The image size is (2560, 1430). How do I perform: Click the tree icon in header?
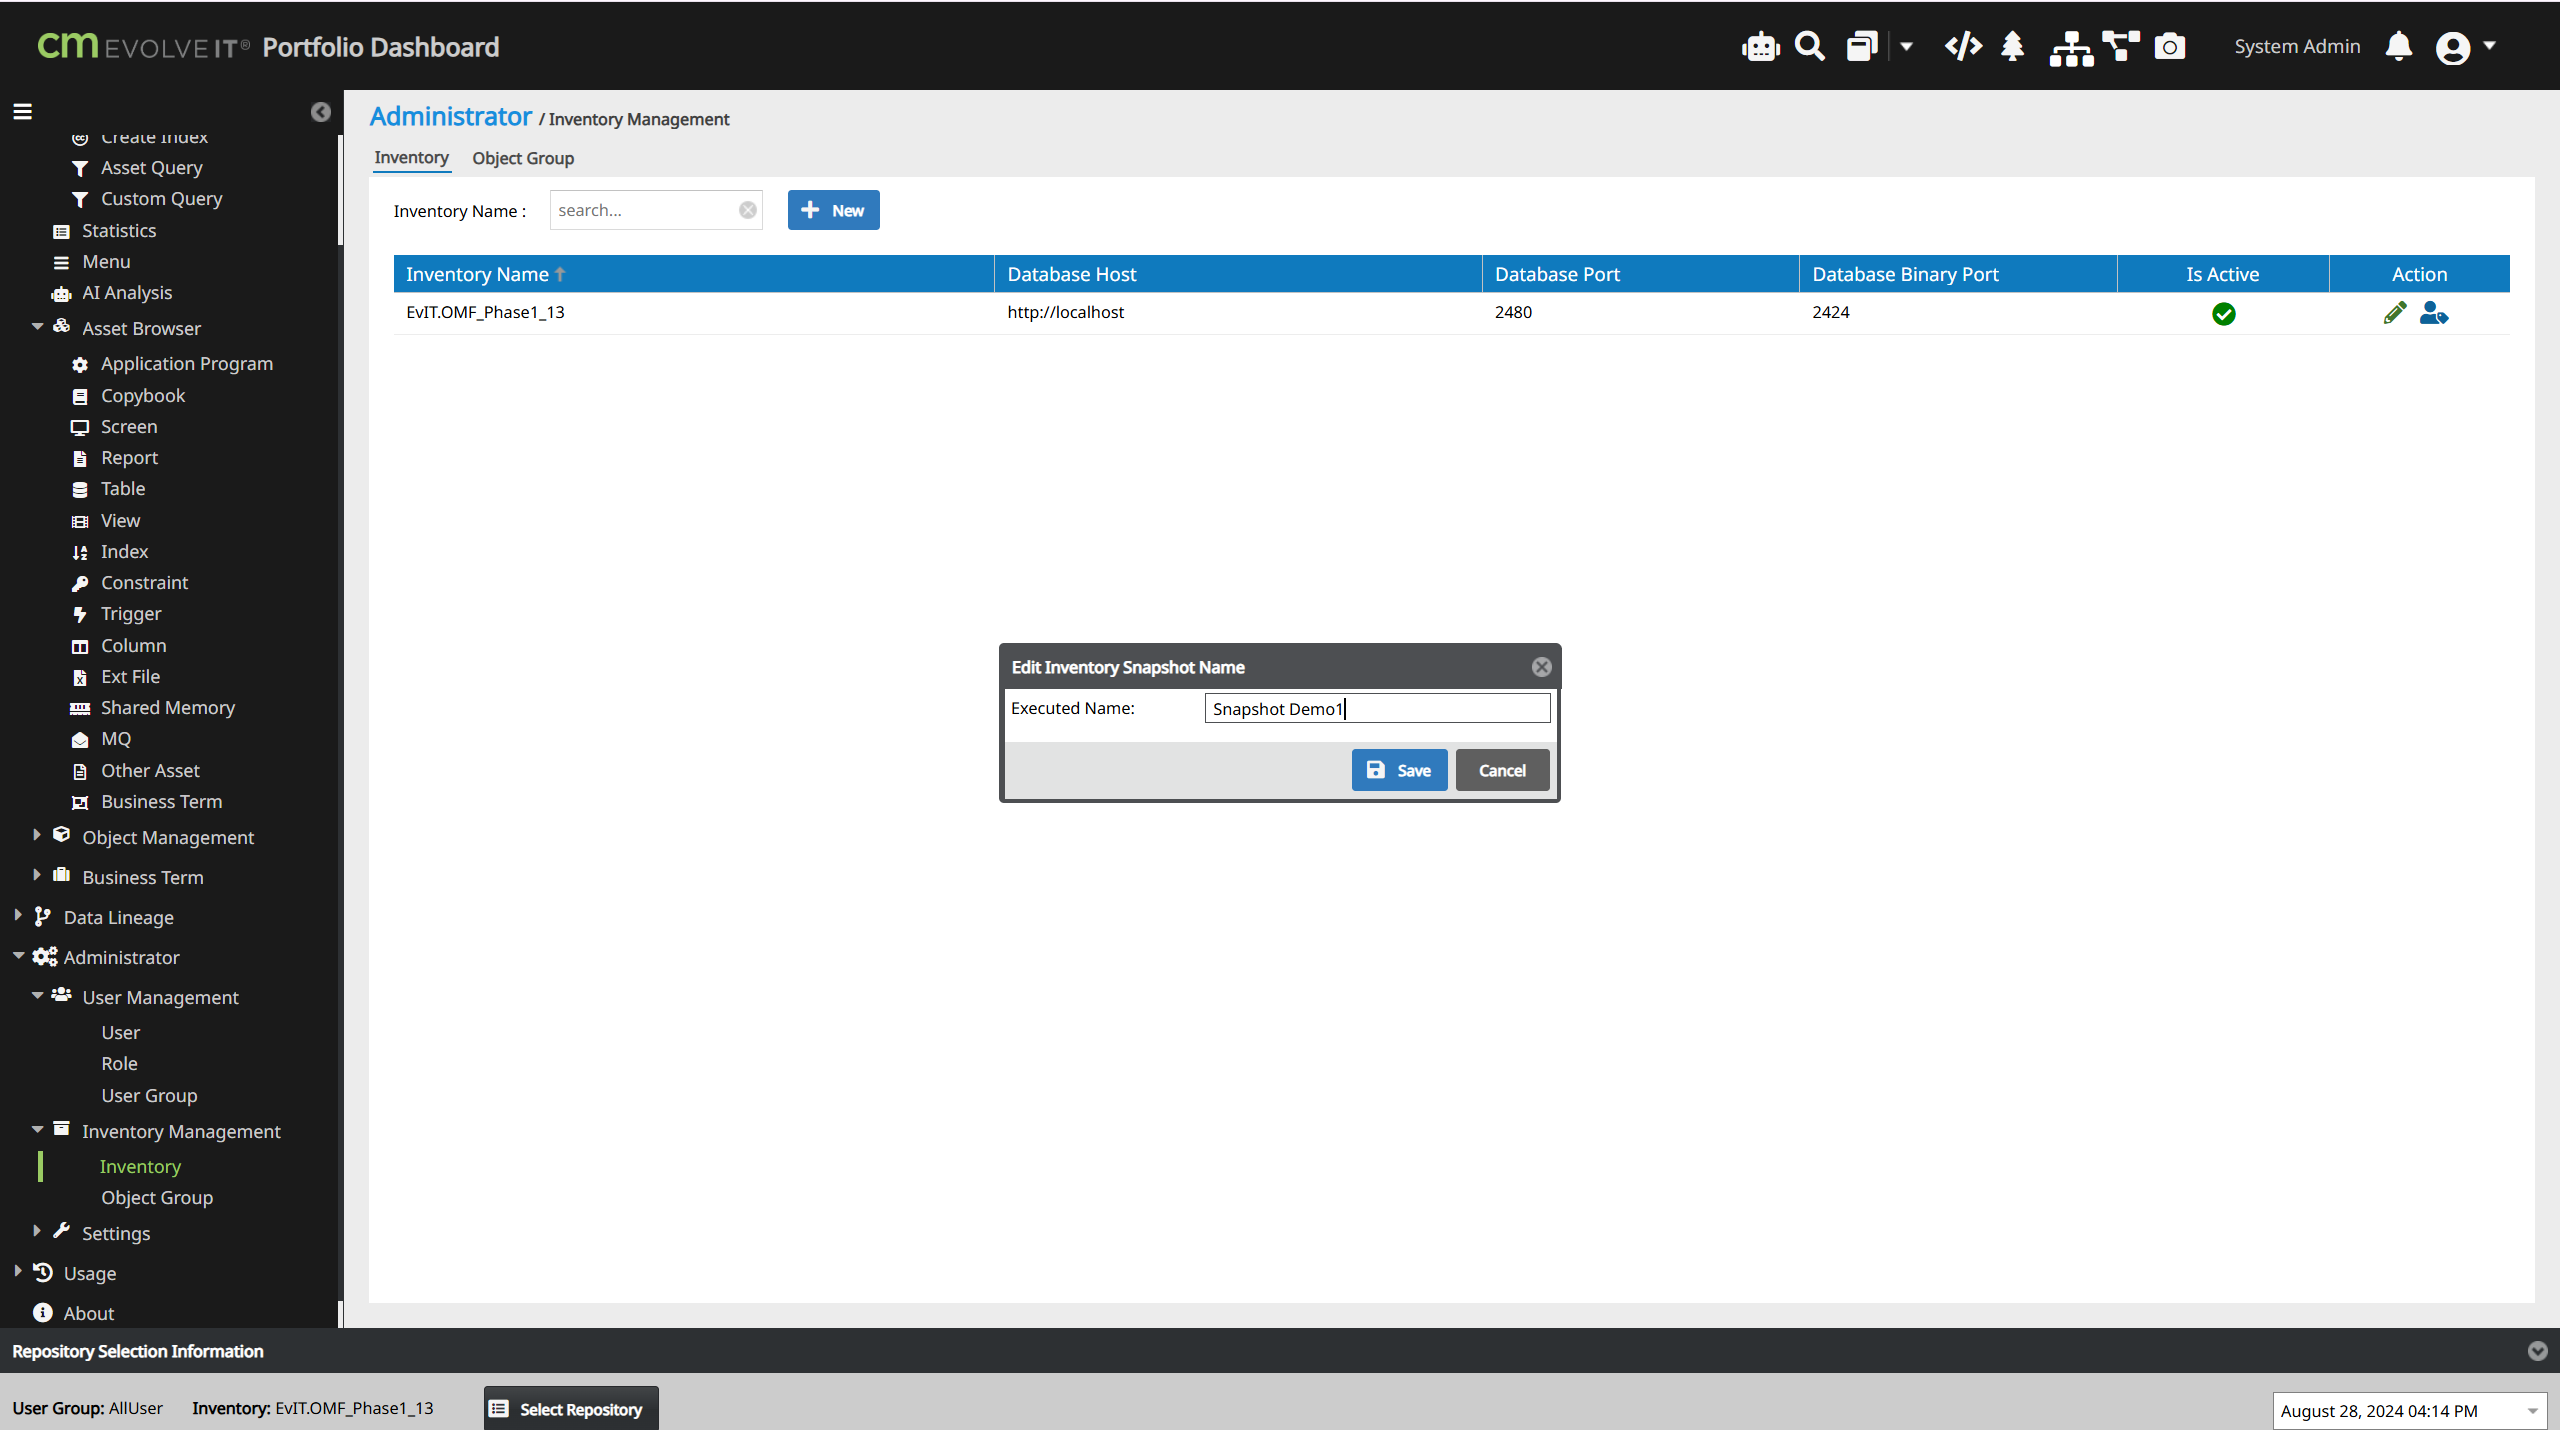point(2012,47)
